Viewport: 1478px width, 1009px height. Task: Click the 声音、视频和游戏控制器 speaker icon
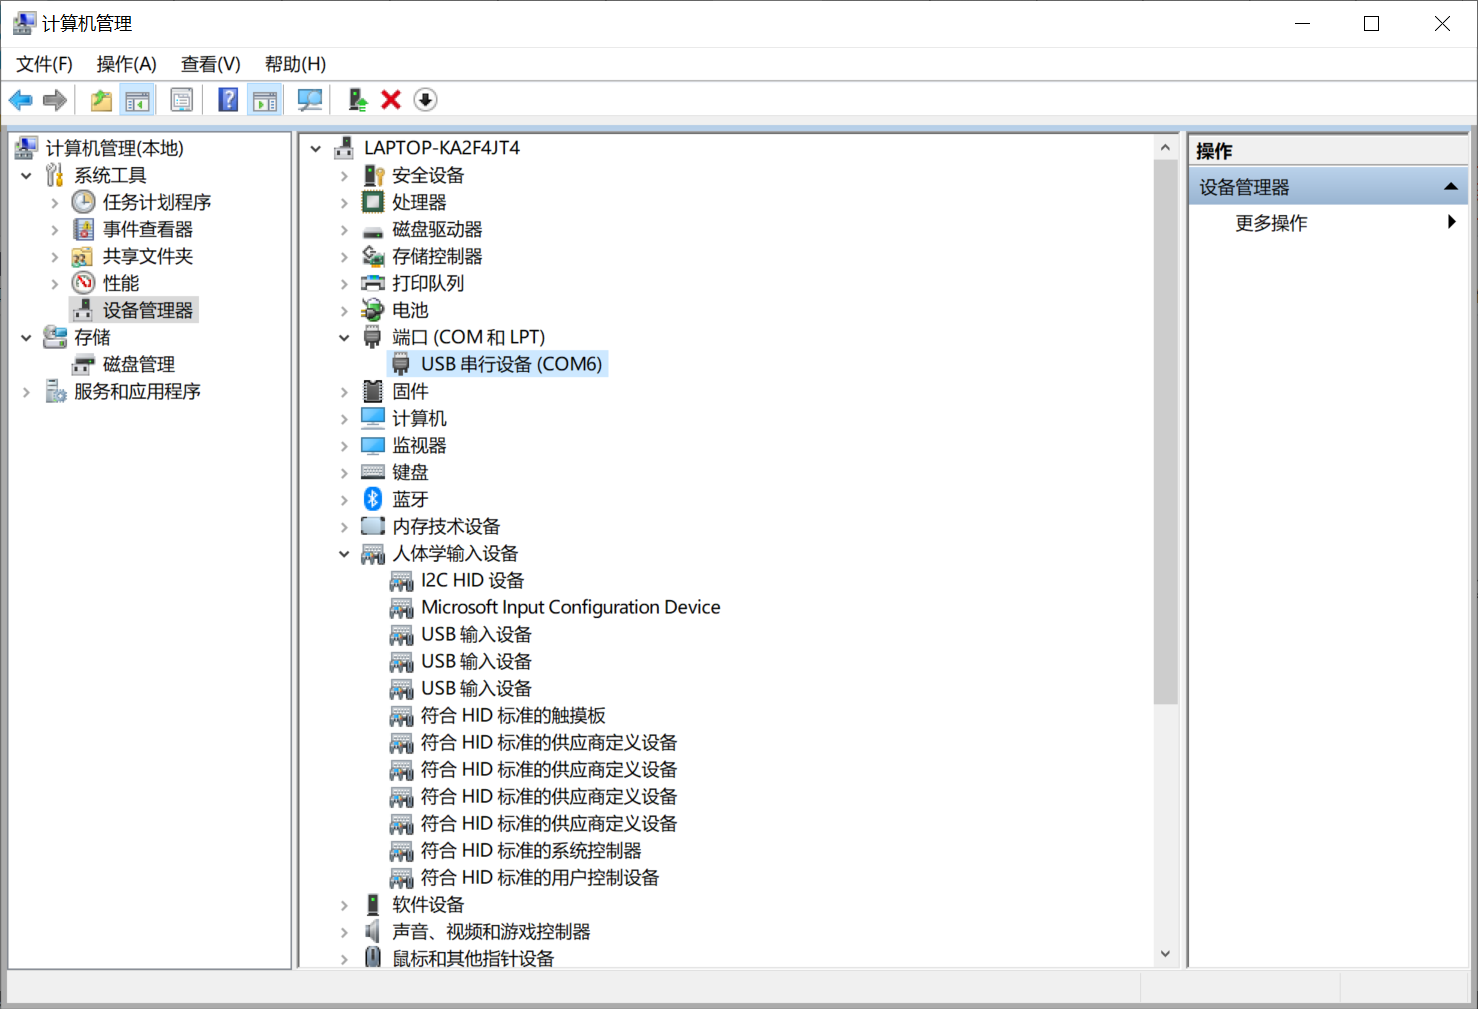pos(373,931)
